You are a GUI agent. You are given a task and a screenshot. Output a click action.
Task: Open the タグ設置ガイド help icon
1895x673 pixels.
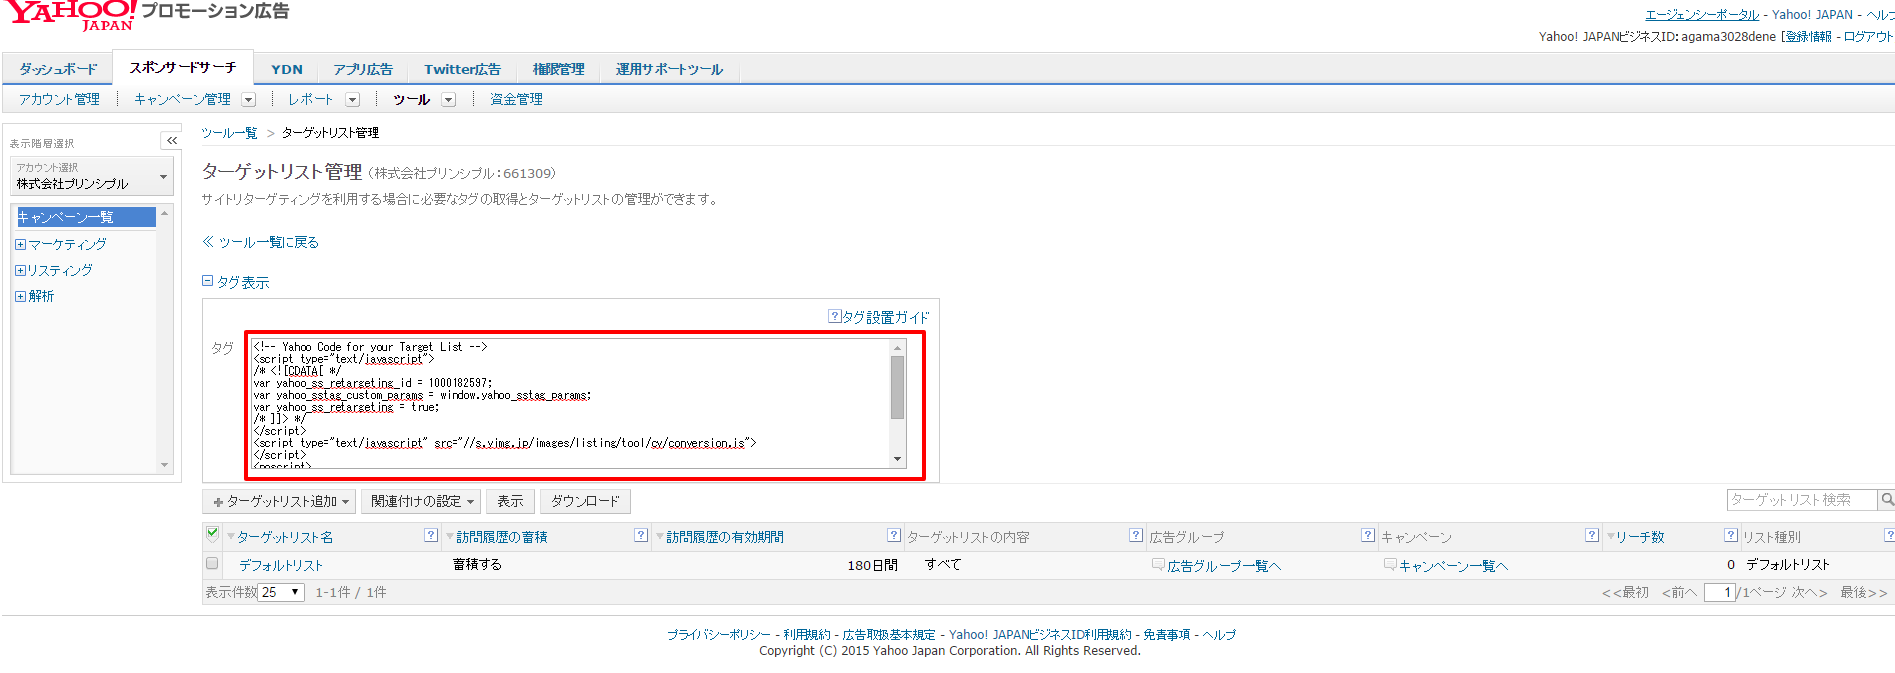point(834,317)
